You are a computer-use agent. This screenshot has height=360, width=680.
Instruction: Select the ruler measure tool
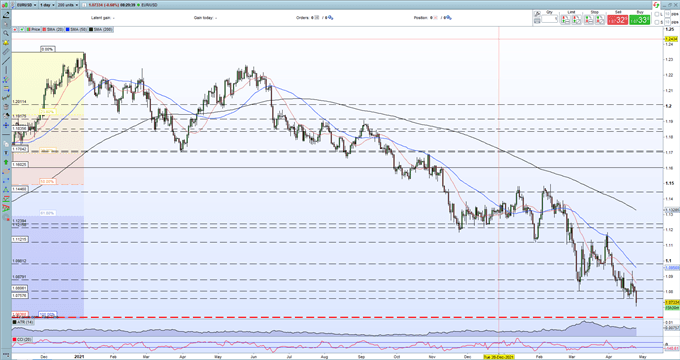pos(6,52)
